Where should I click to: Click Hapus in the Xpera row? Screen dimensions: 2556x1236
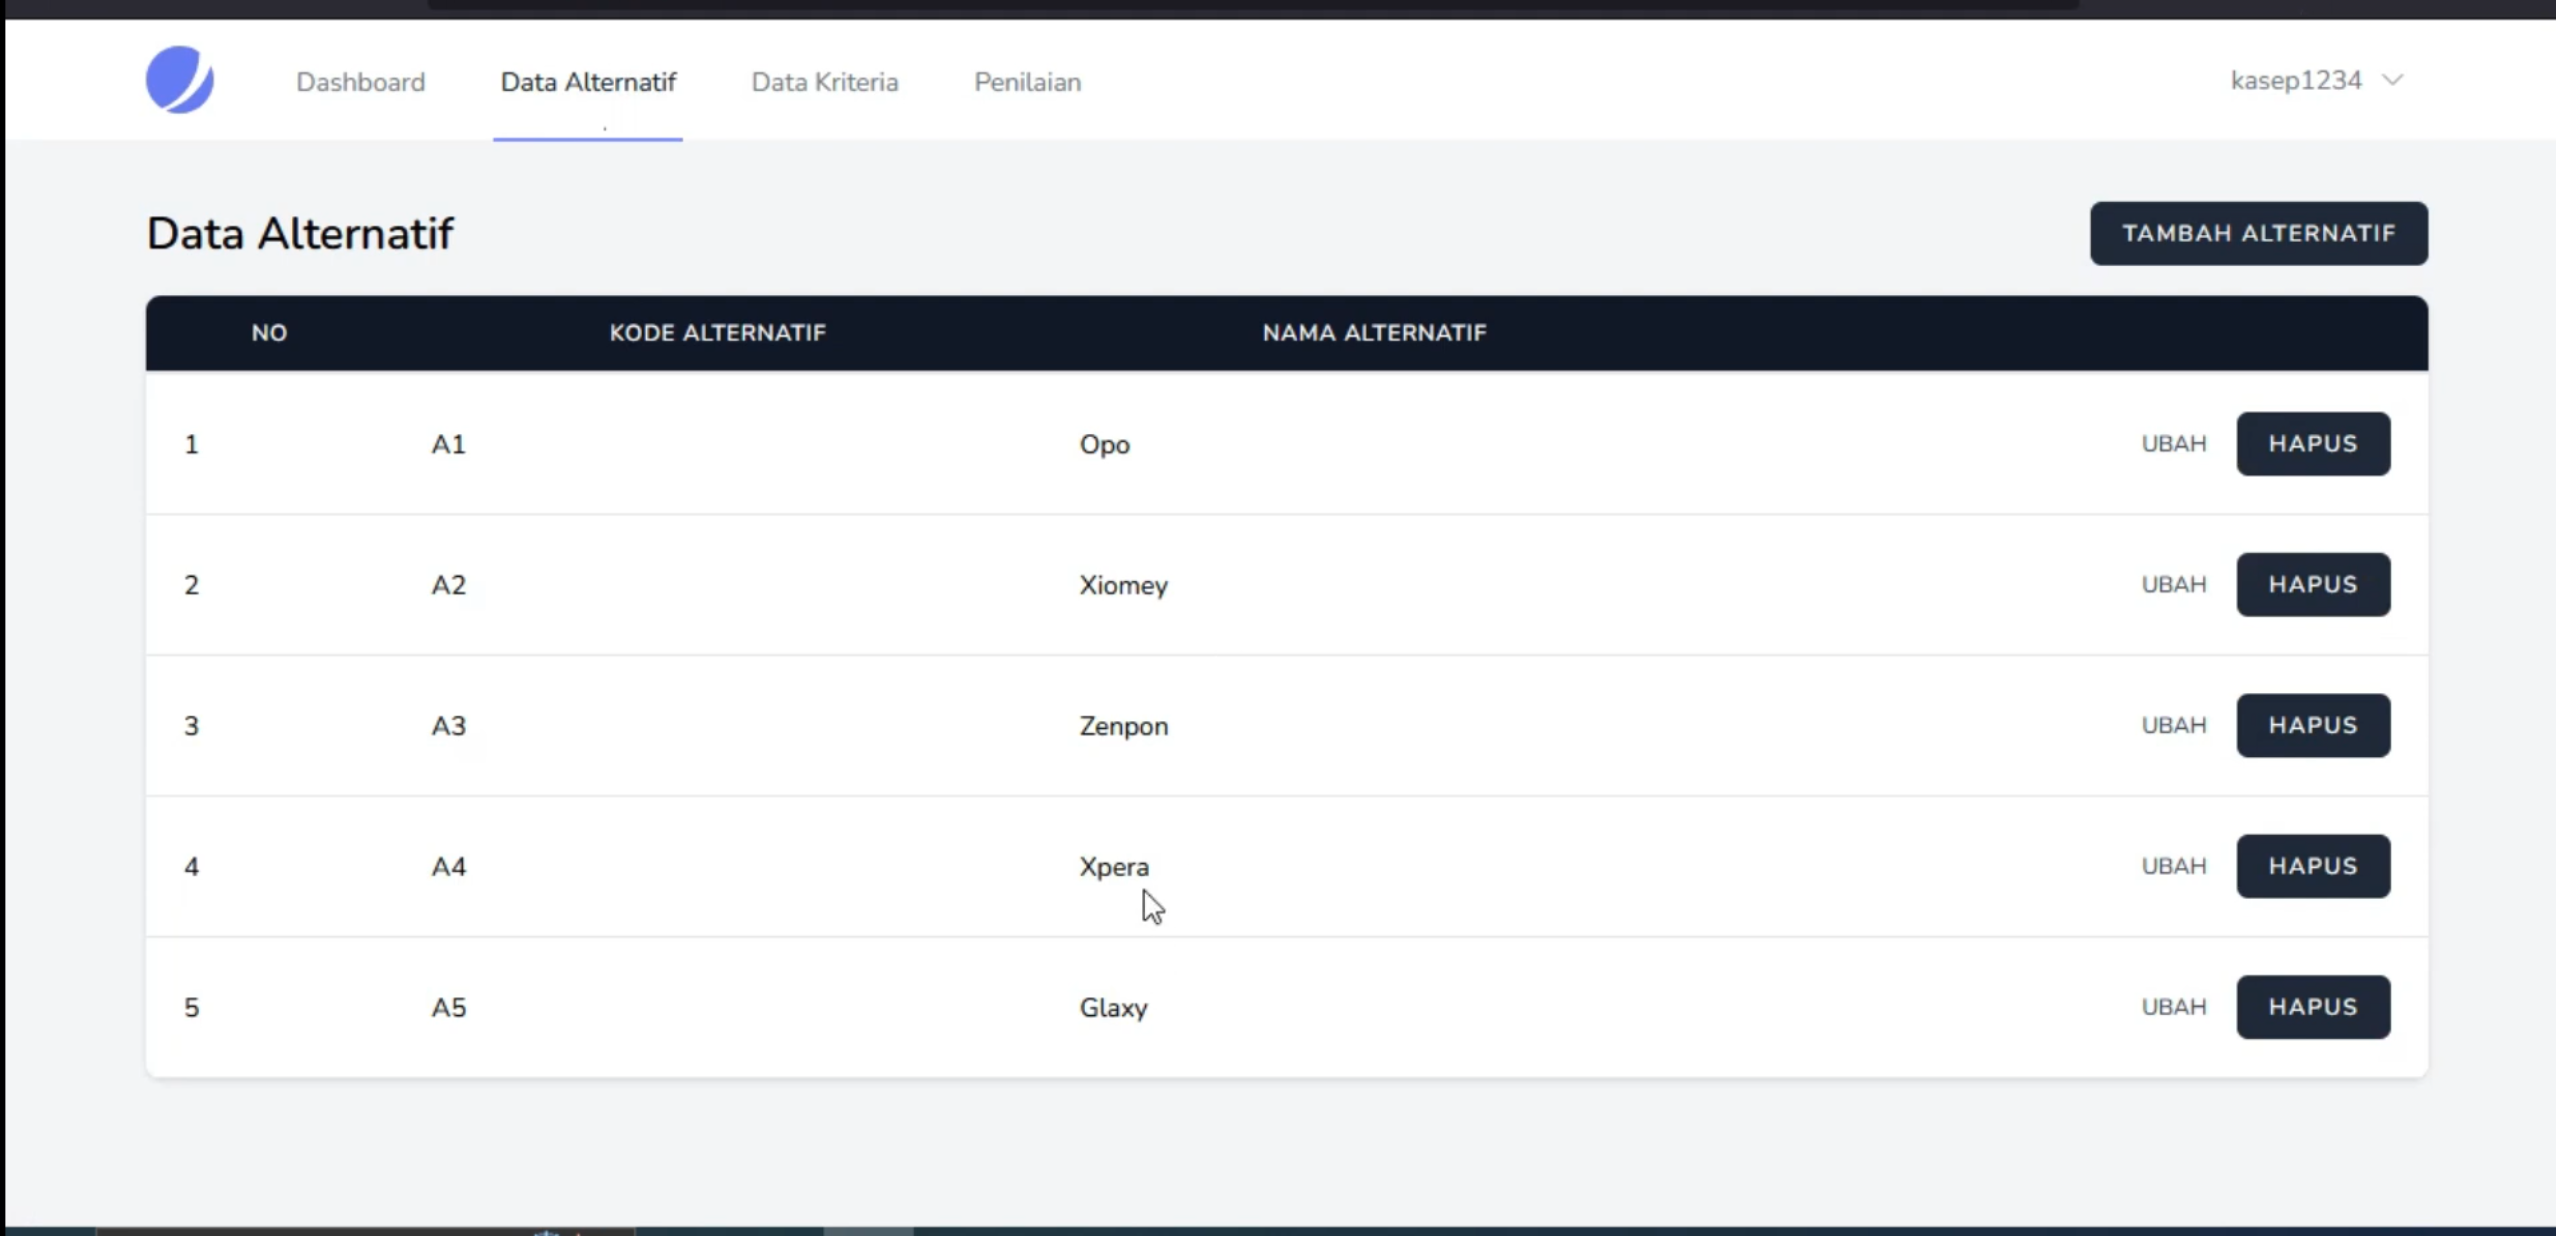2313,866
